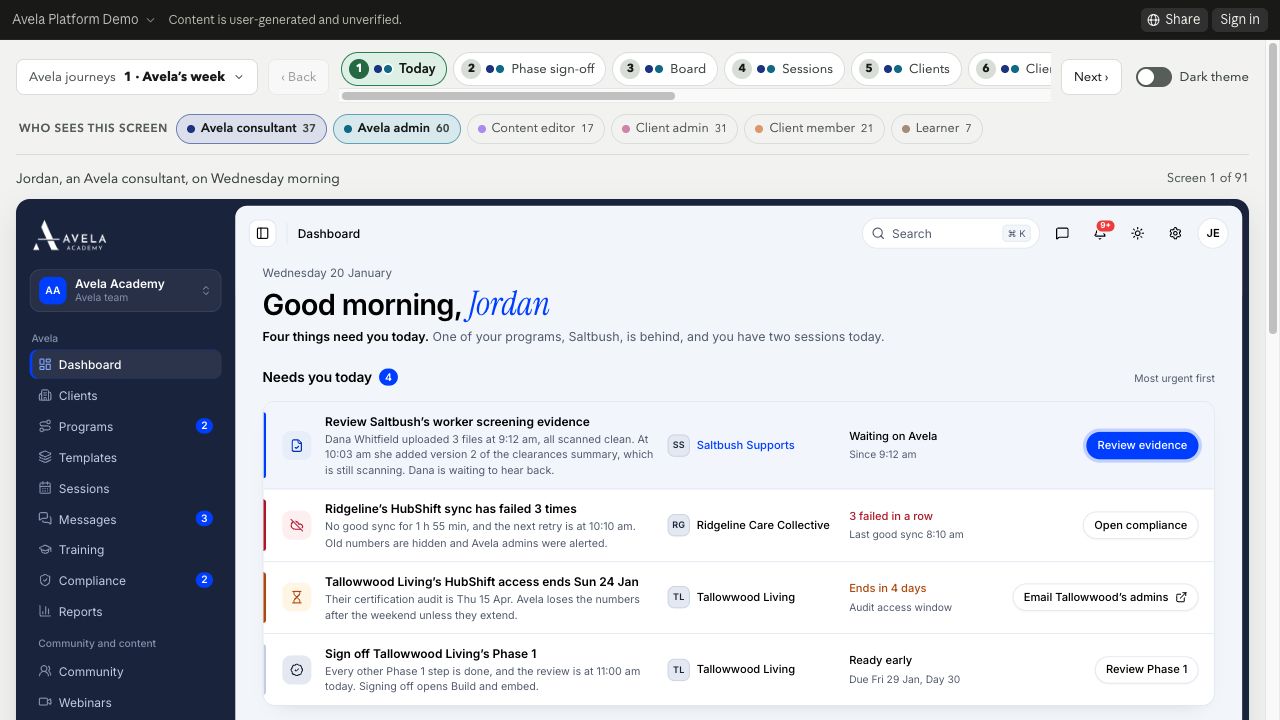Screen dimensions: 1280x720
Task: Click Email Tallowwood's admins button
Action: (x=1105, y=597)
